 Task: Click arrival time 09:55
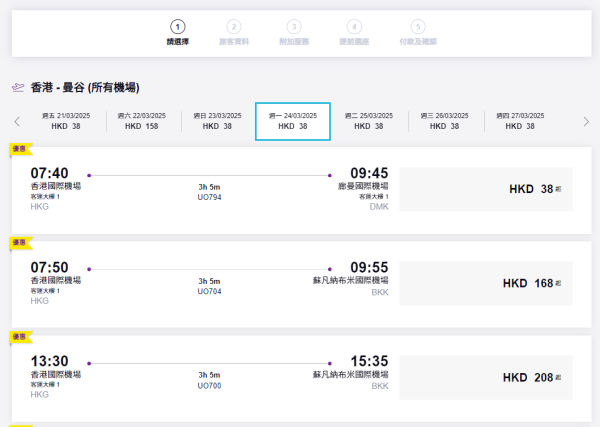(x=369, y=267)
